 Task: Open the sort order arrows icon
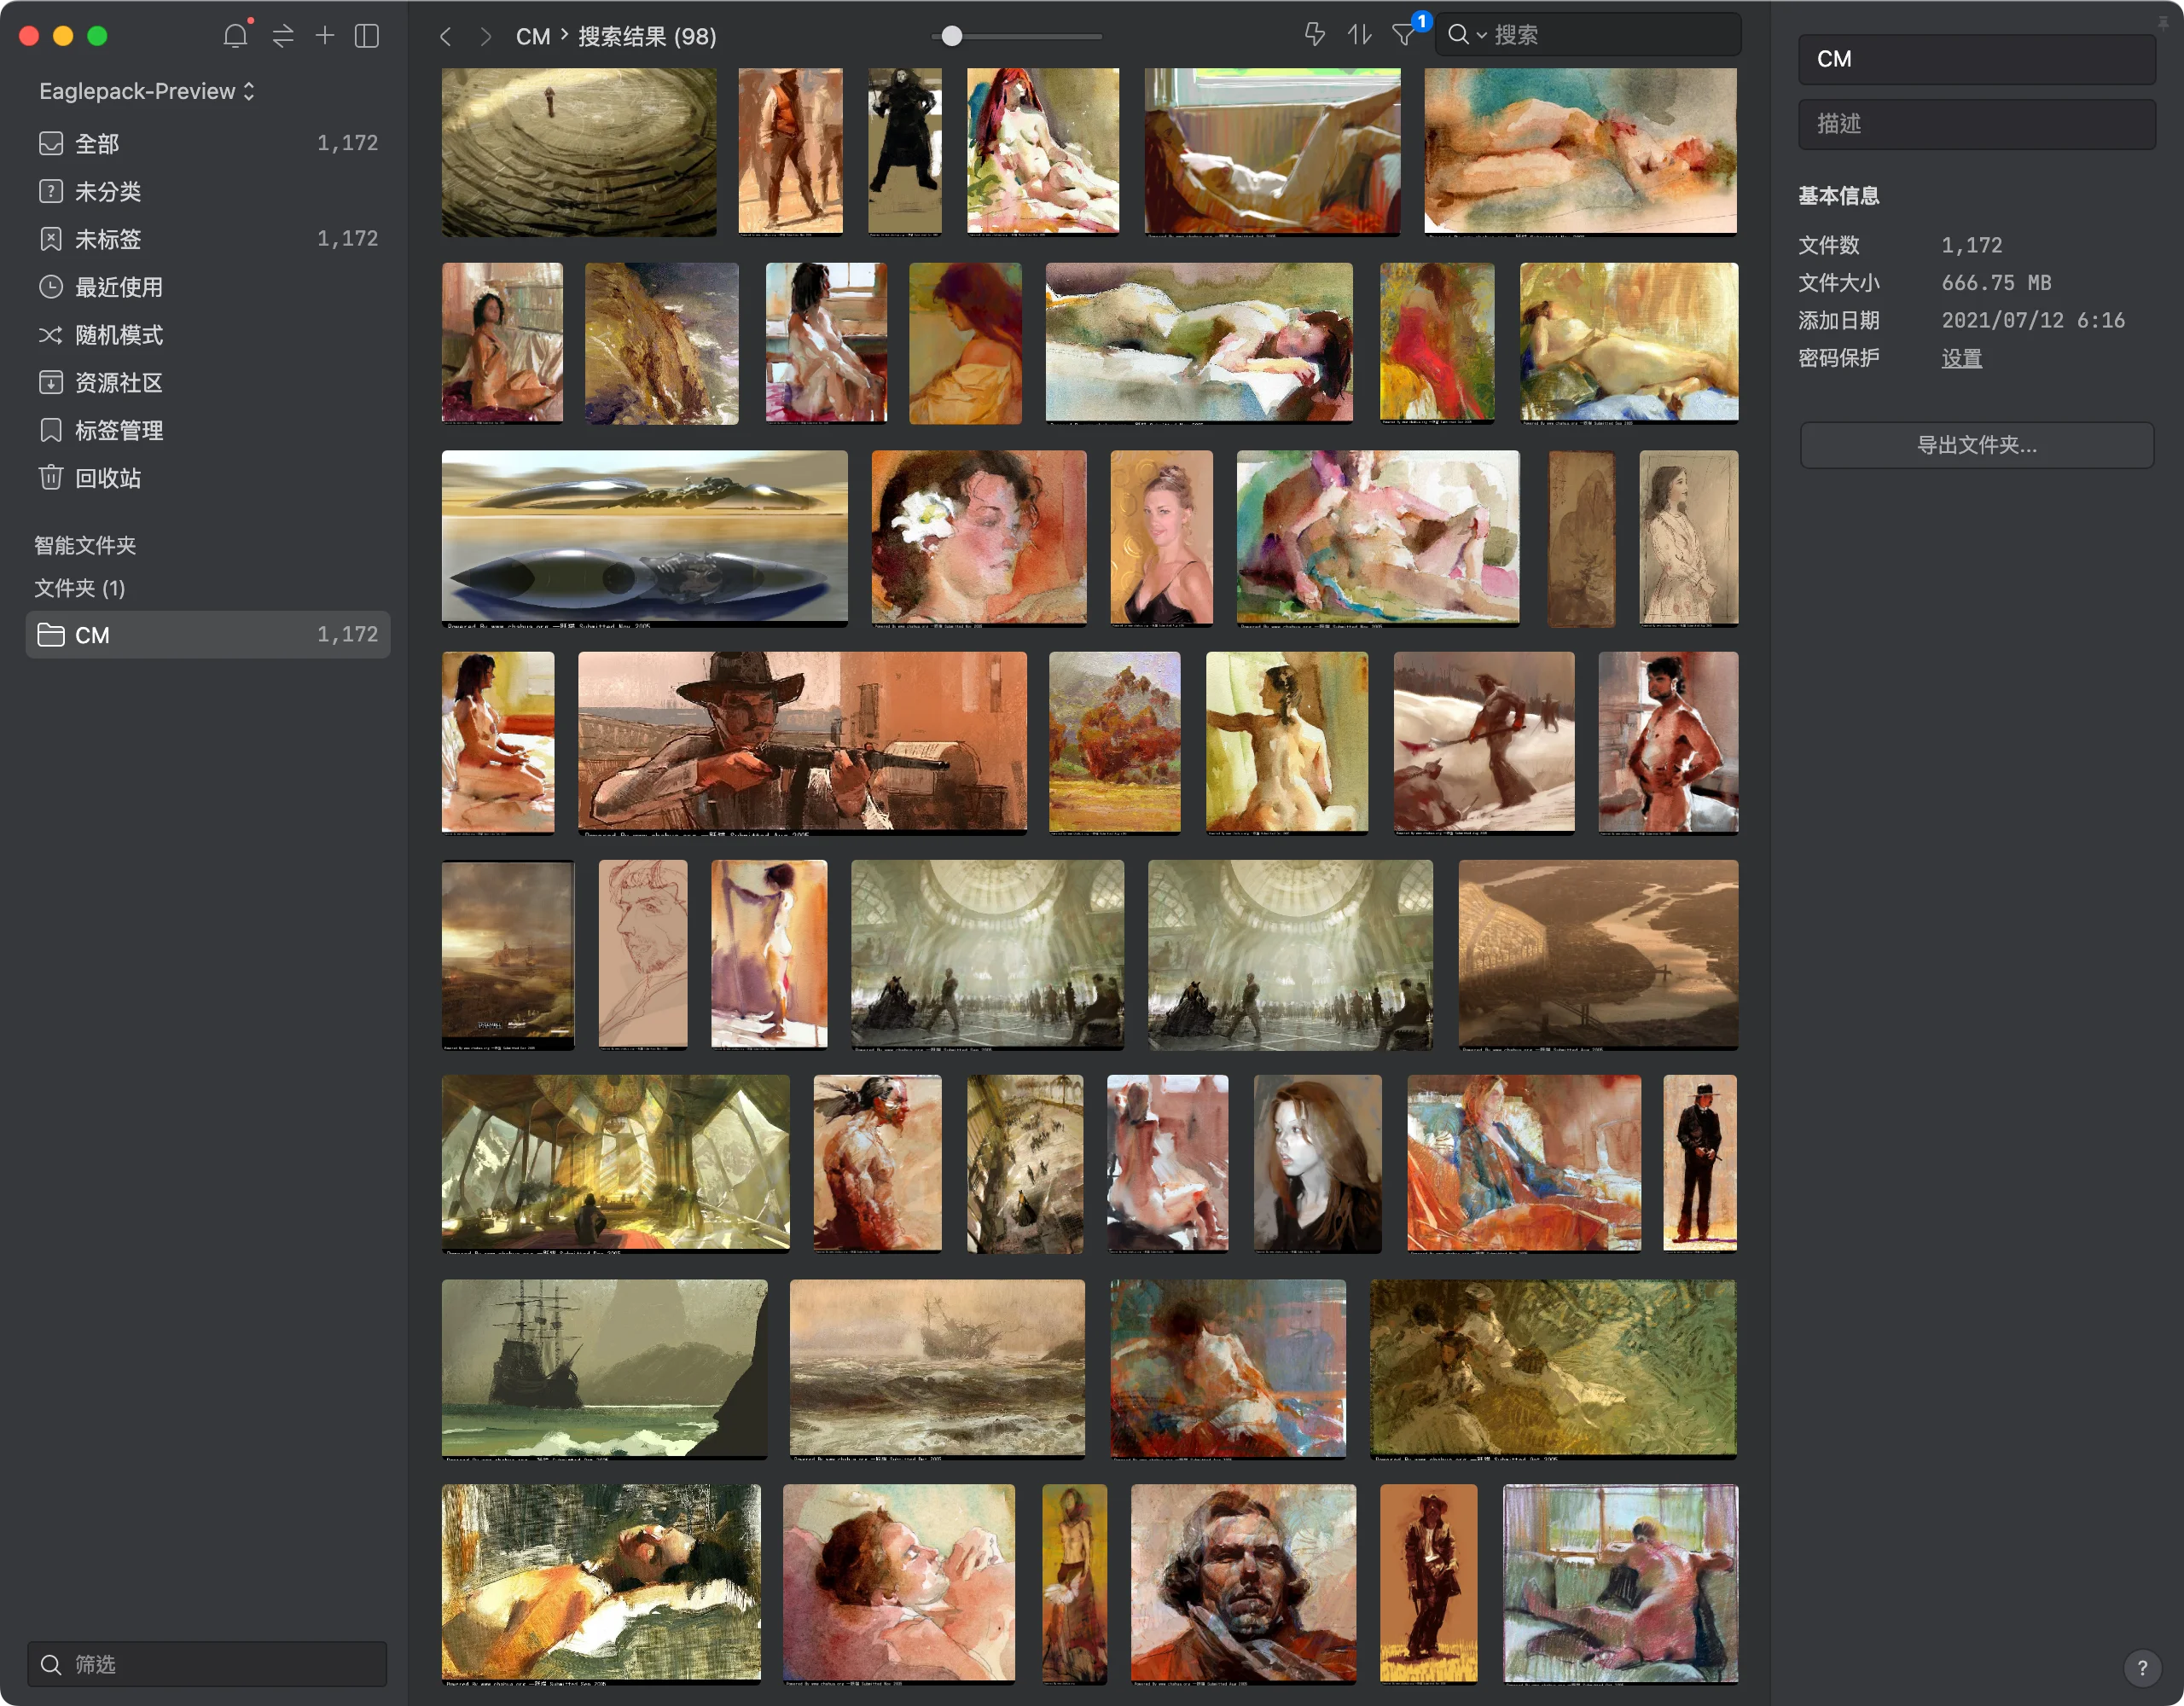(x=1359, y=35)
